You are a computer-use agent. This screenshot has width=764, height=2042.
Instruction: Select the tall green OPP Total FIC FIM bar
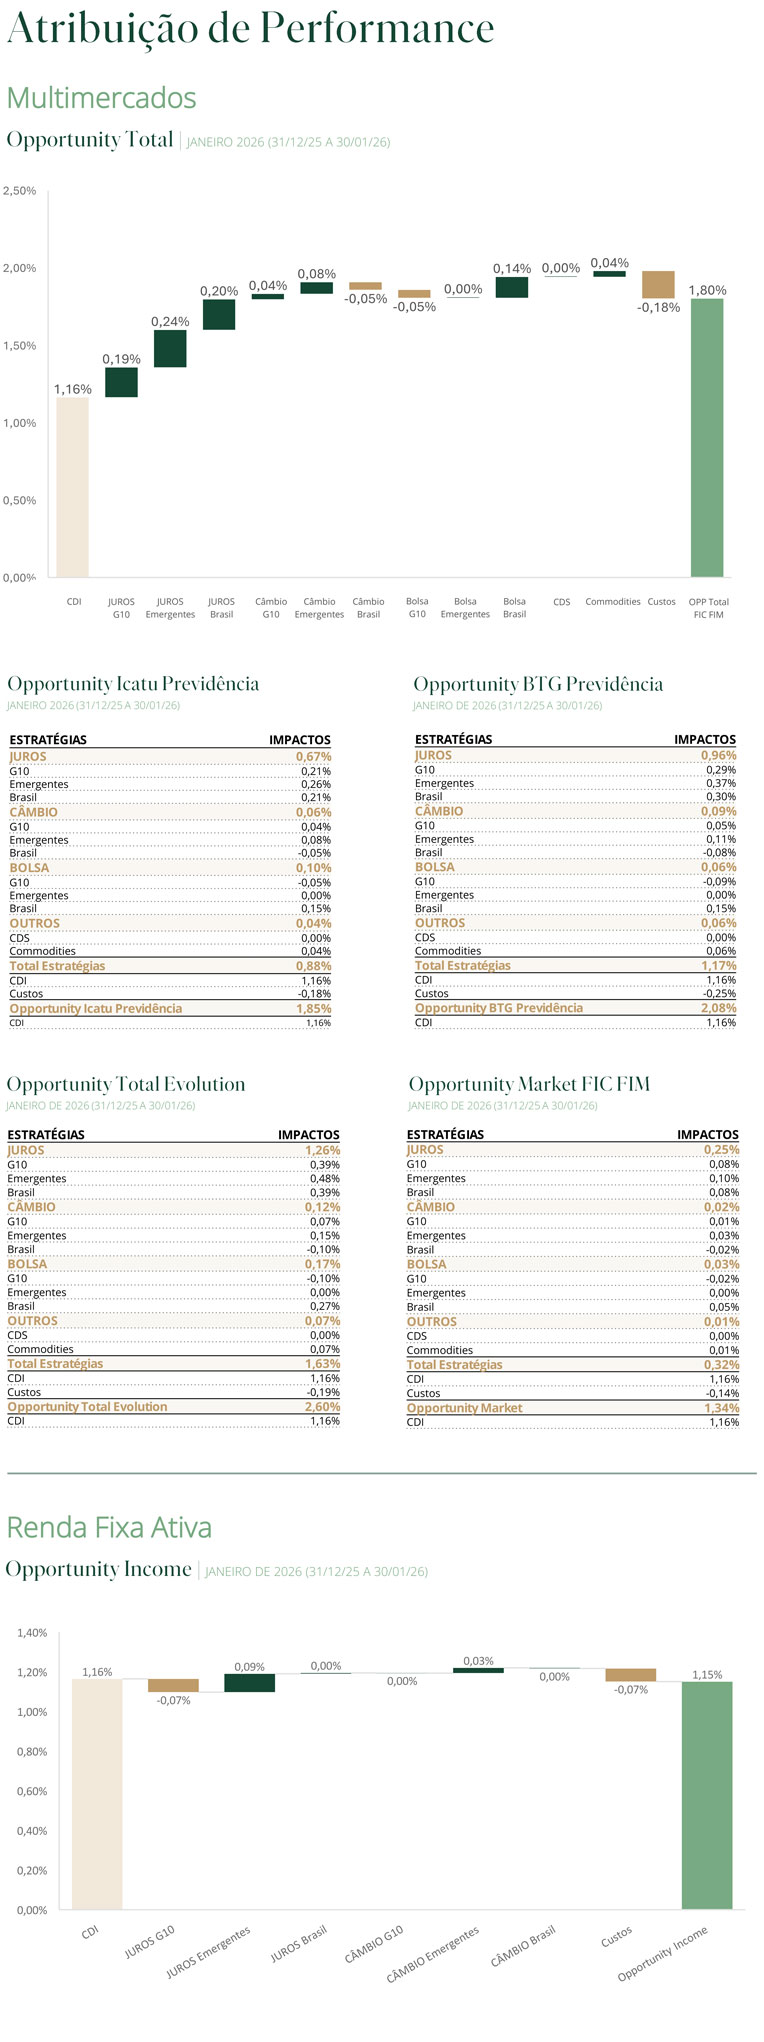707,437
